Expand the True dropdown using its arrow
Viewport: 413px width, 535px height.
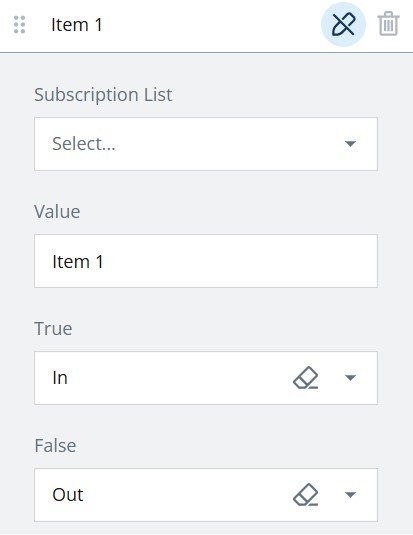[x=350, y=378]
